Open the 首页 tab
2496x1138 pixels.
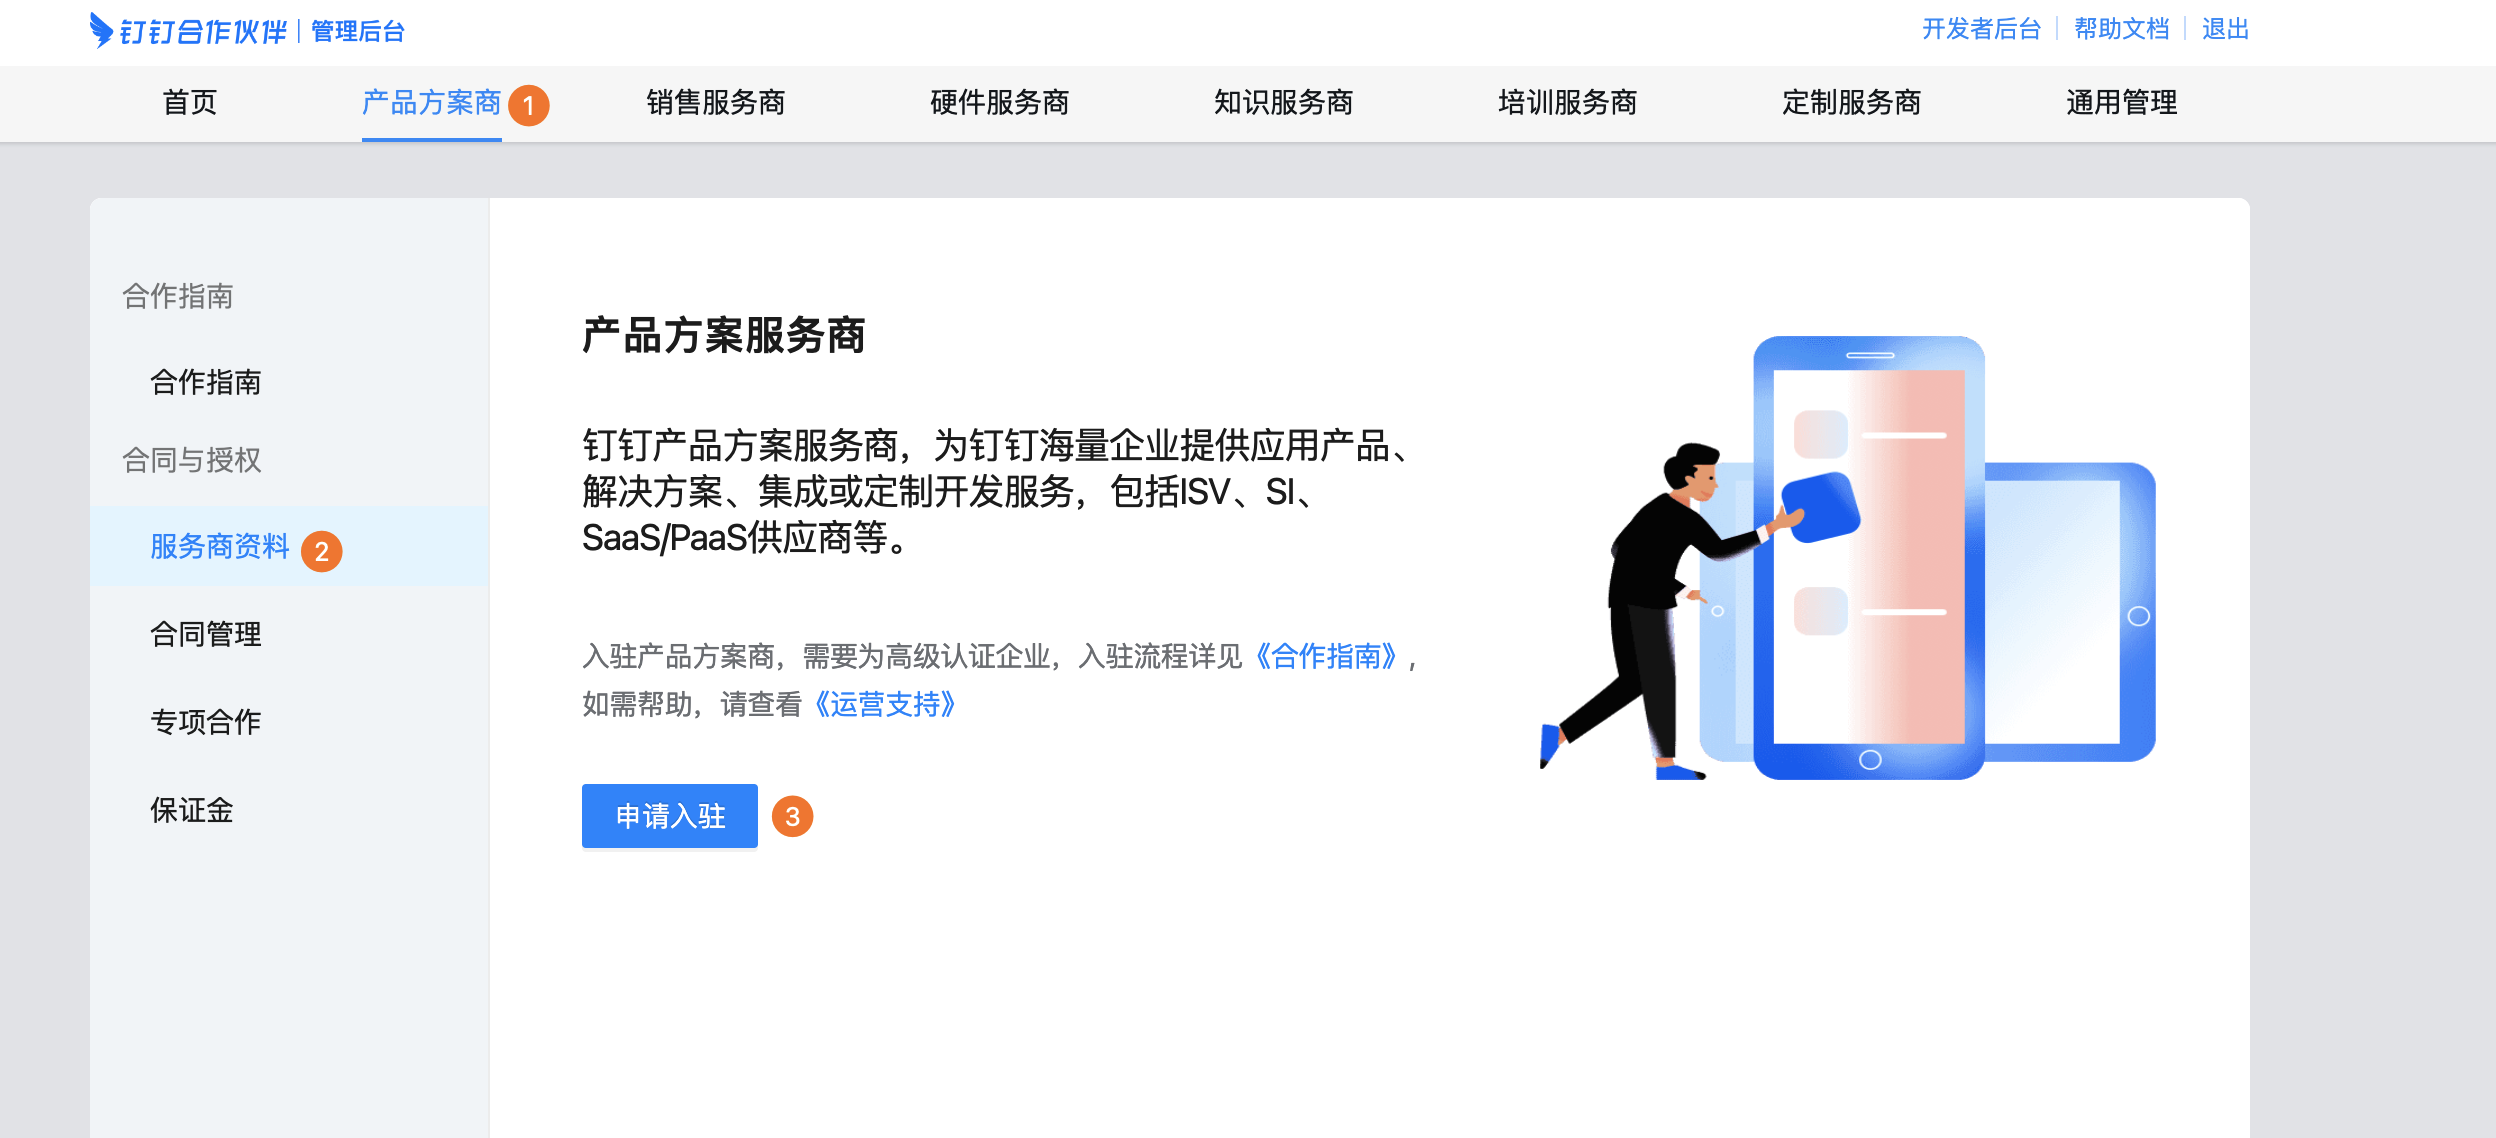pos(190,102)
